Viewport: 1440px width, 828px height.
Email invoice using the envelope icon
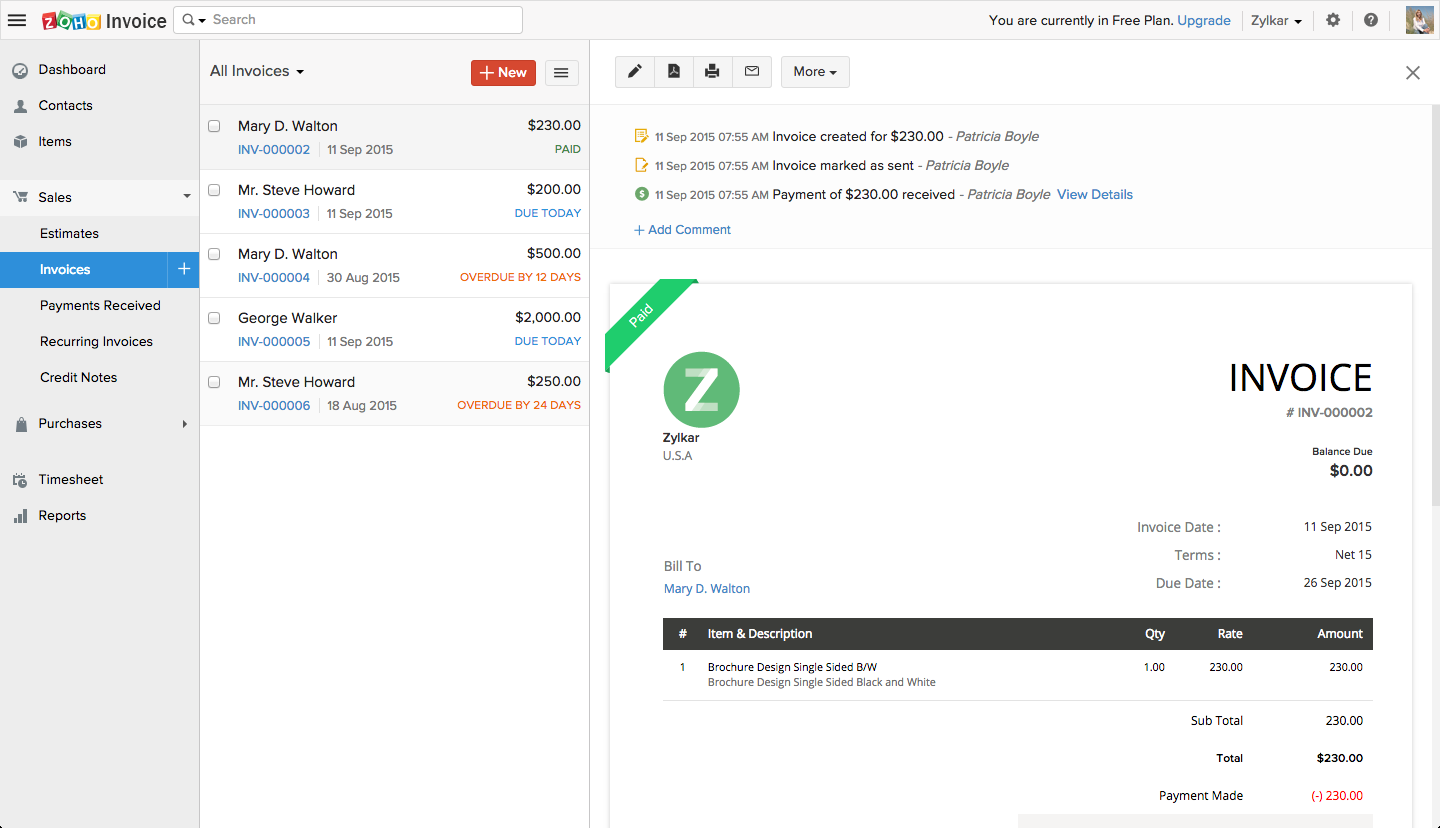click(752, 72)
